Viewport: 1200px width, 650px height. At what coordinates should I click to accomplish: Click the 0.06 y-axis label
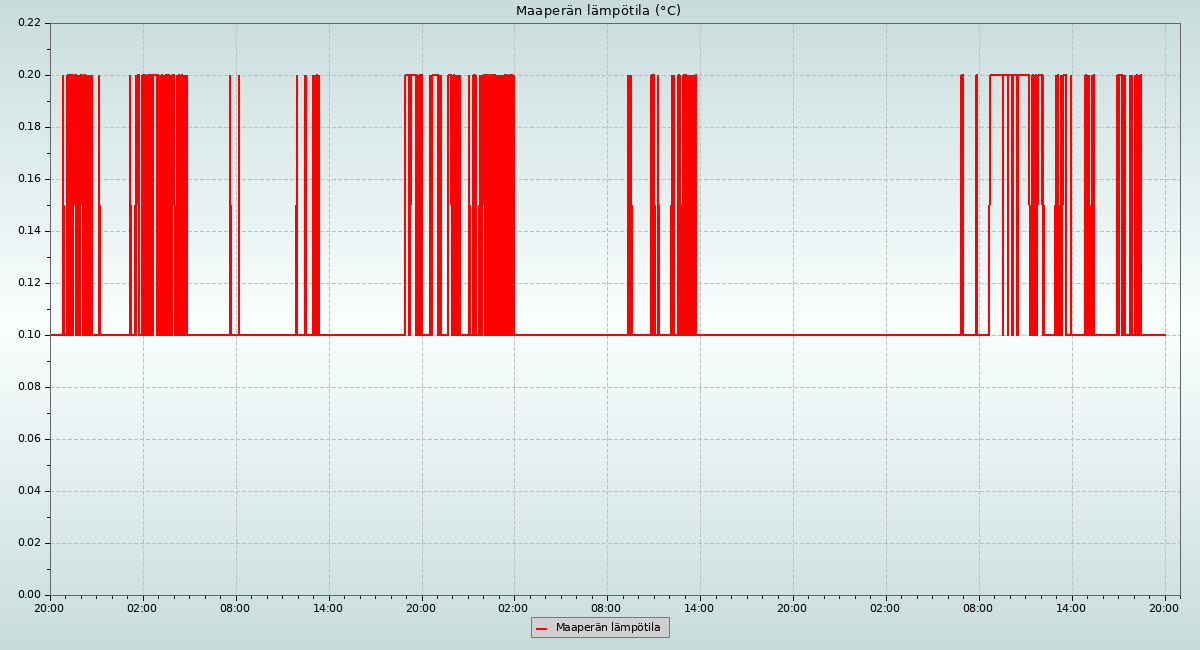pos(29,439)
